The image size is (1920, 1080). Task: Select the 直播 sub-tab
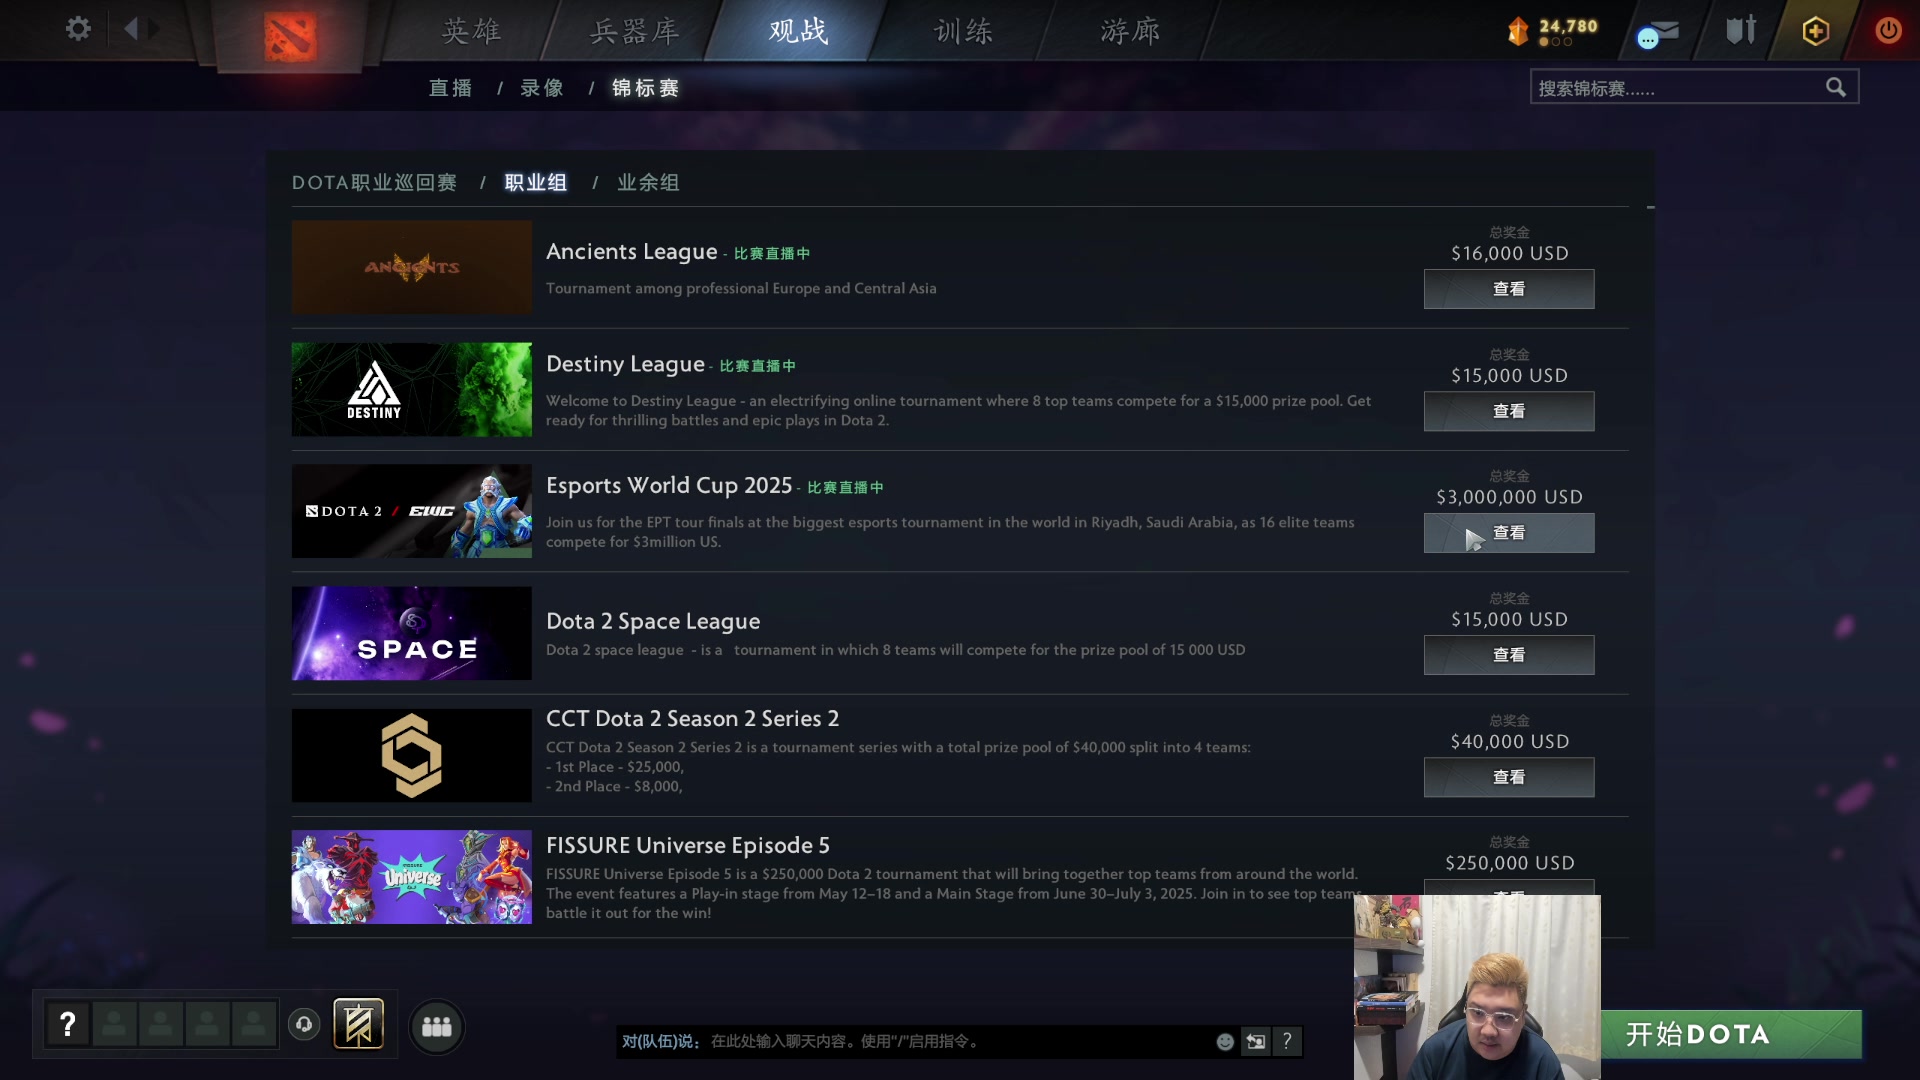[x=451, y=88]
